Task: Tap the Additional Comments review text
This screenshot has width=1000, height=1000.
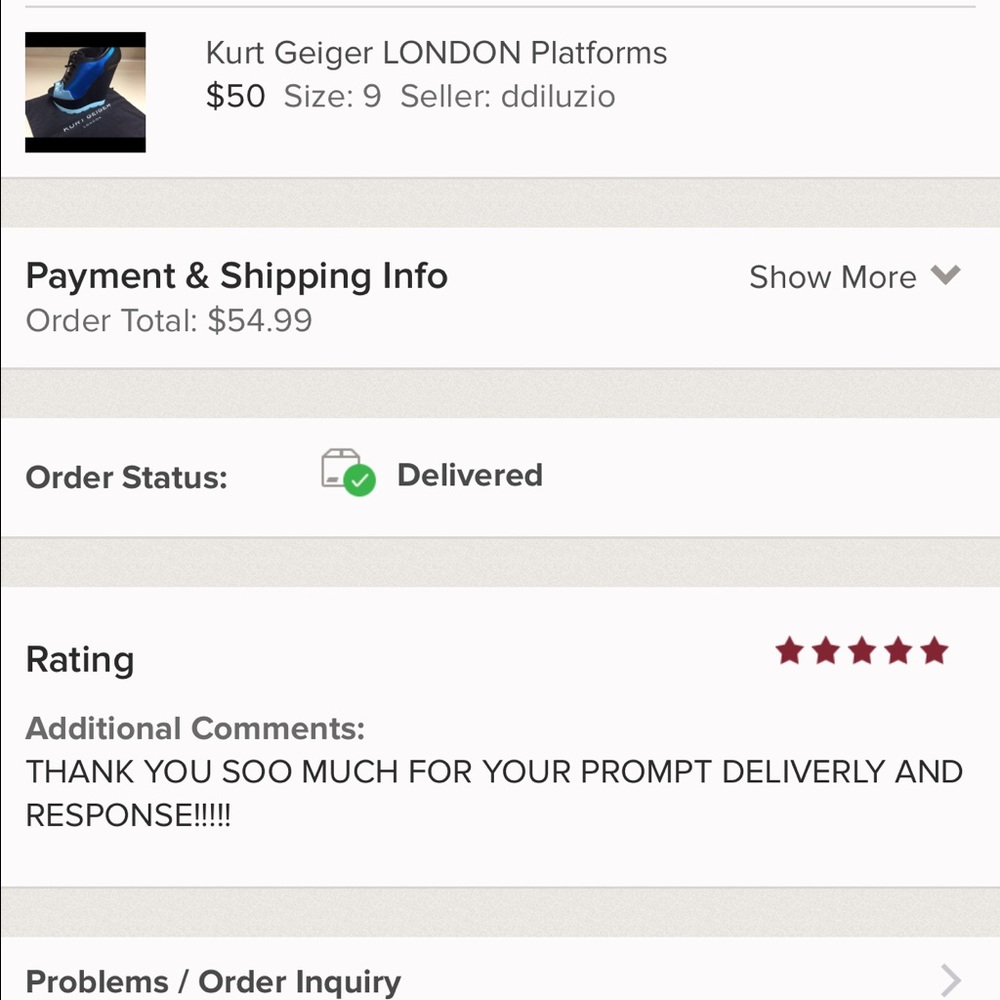Action: coord(494,793)
